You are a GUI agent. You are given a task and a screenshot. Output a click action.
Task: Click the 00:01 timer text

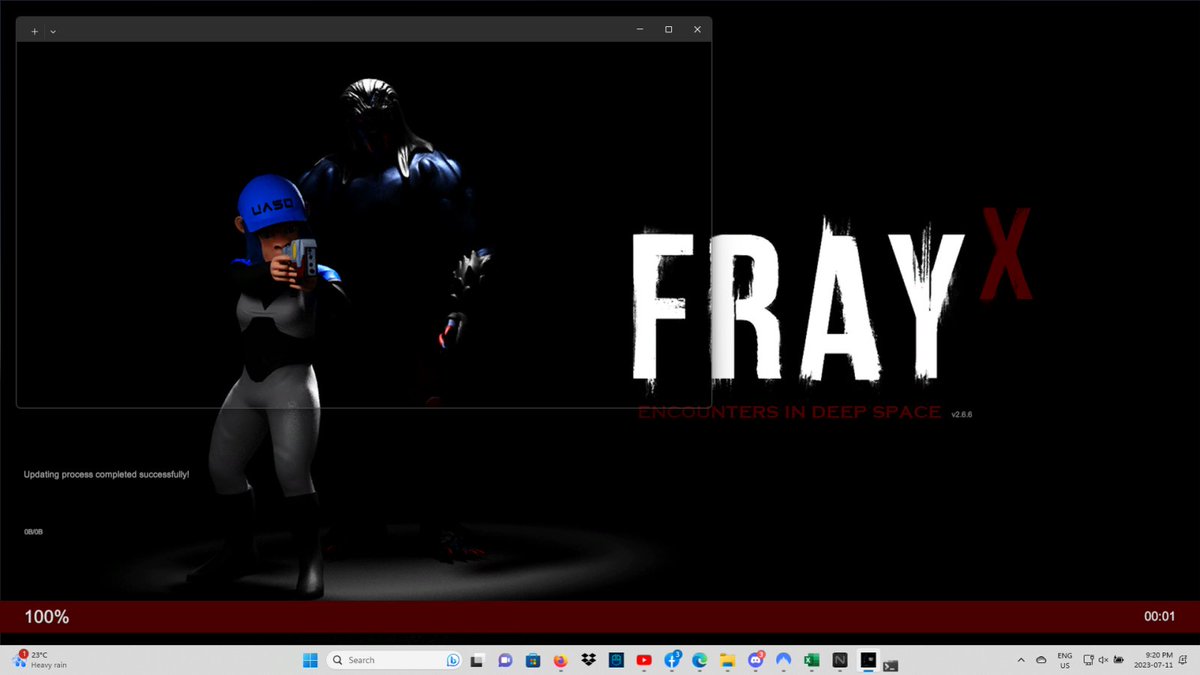point(1159,617)
